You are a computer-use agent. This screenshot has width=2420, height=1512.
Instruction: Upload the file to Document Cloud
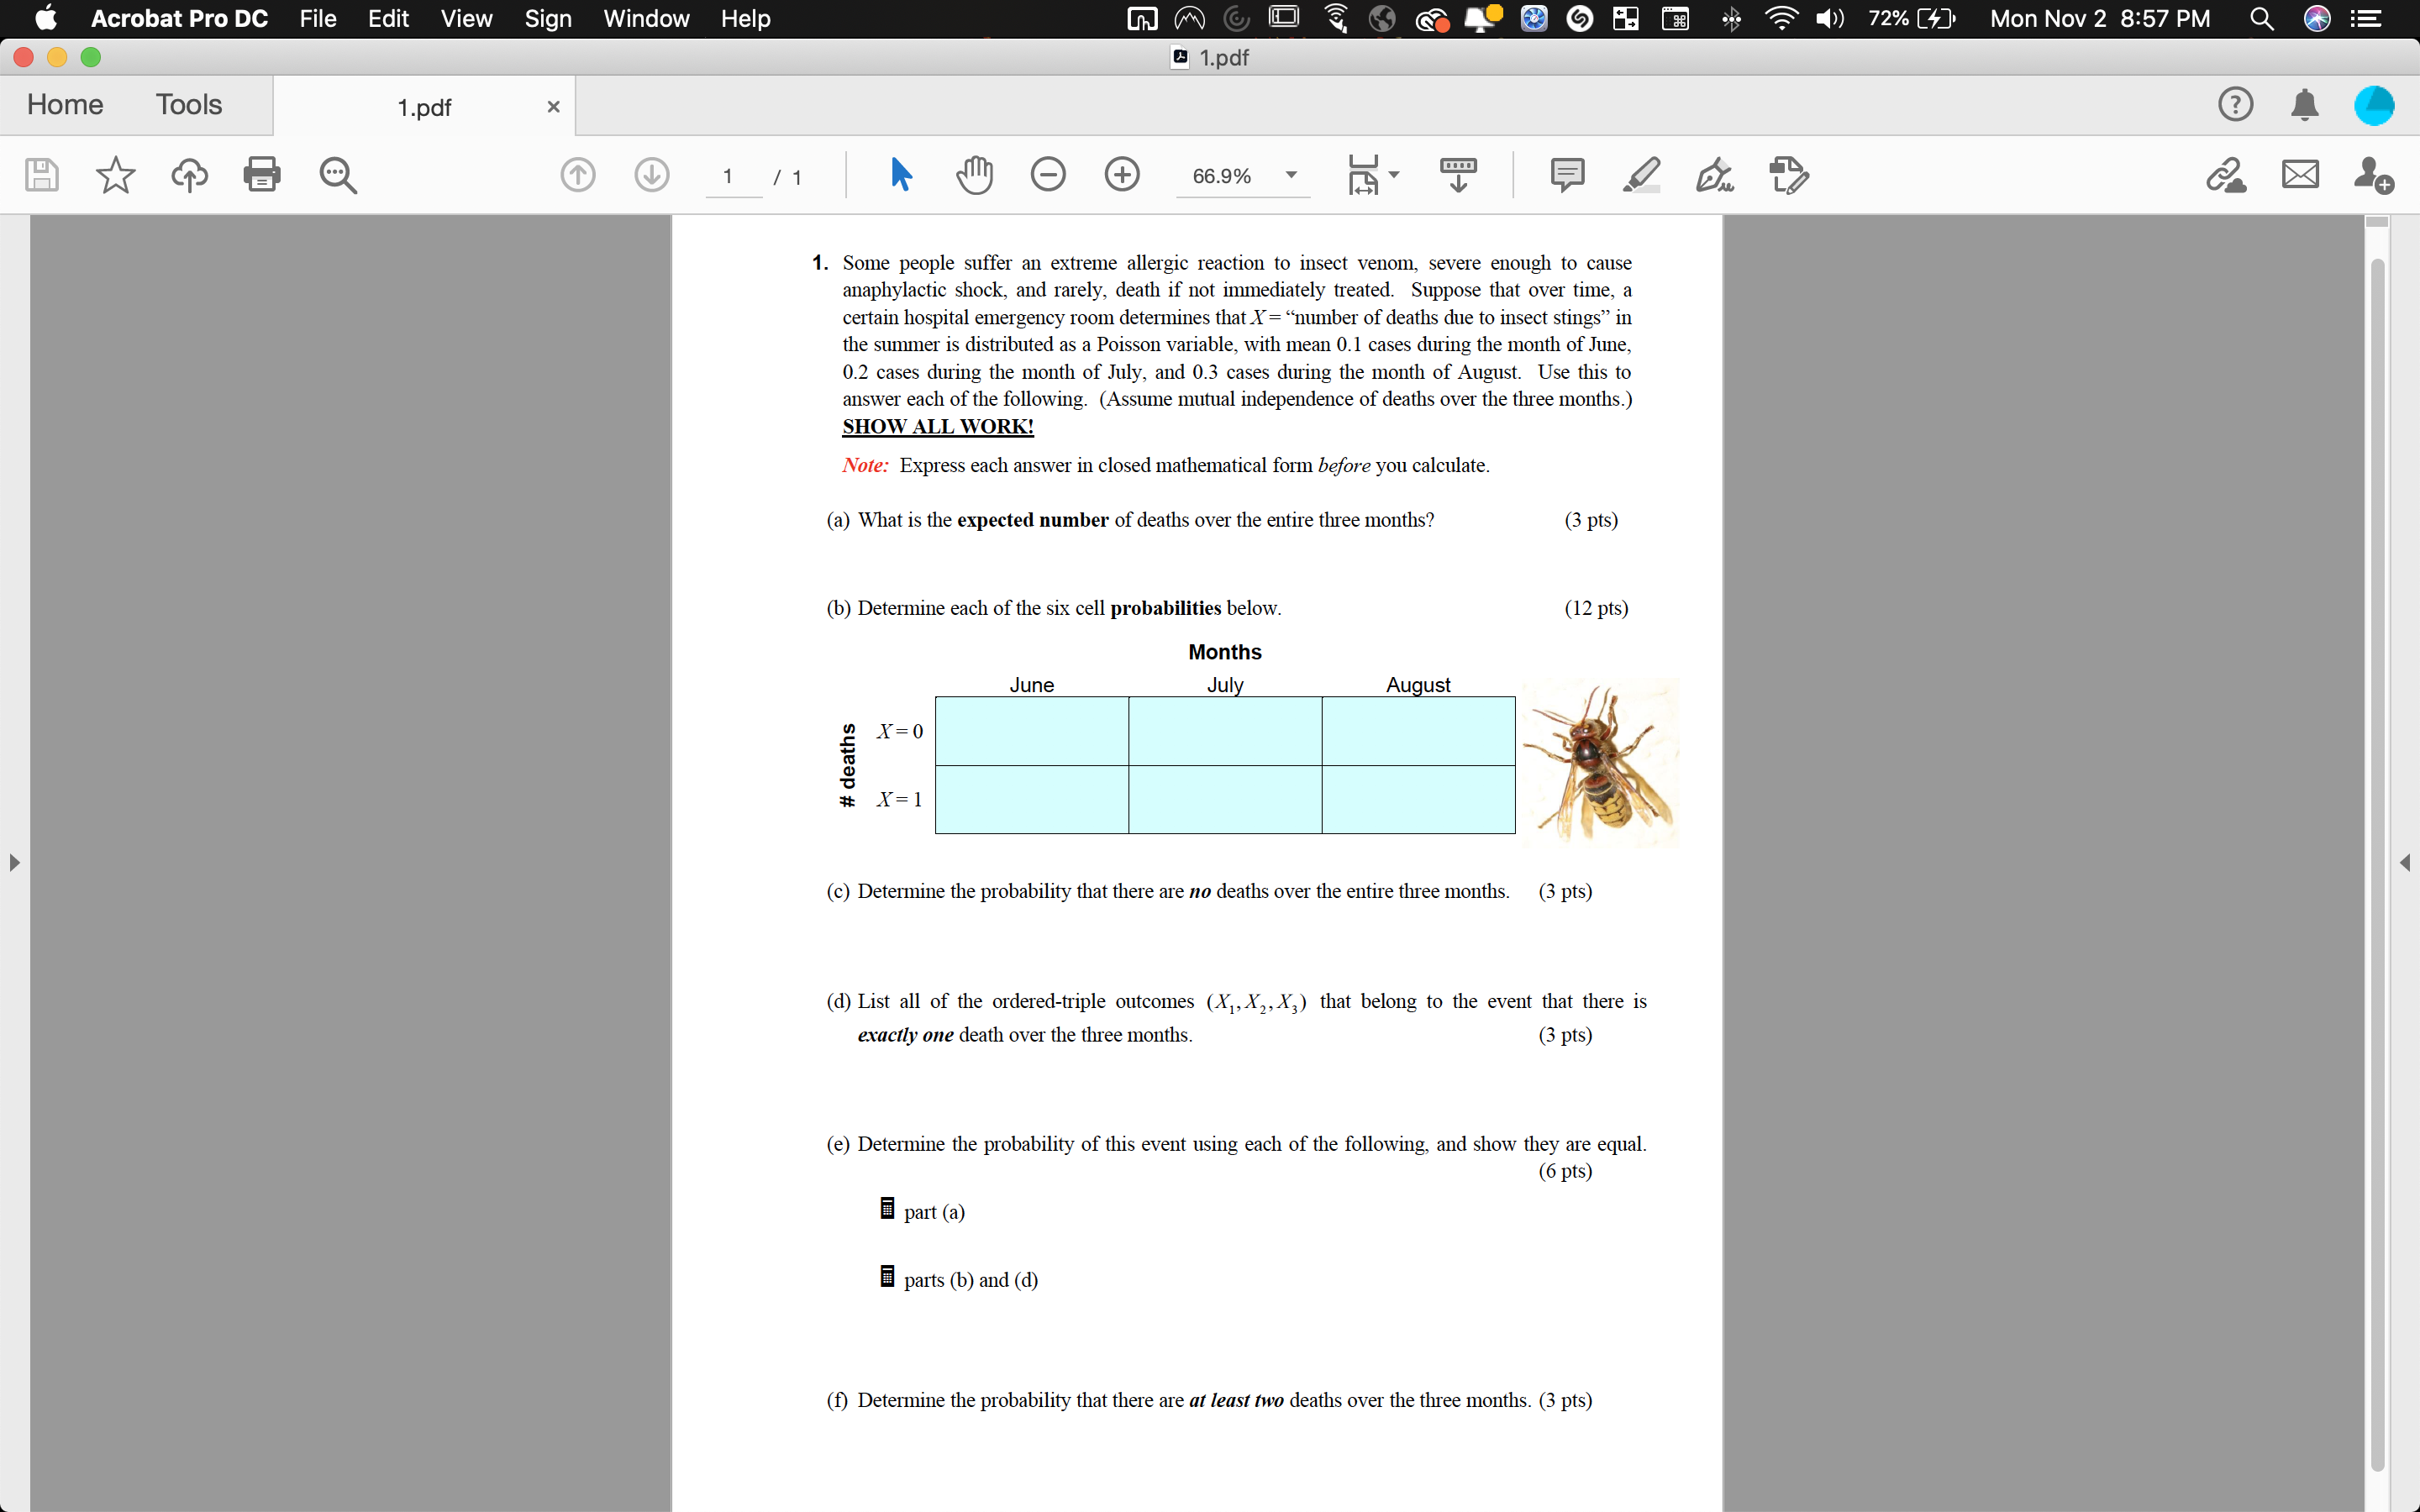189,175
